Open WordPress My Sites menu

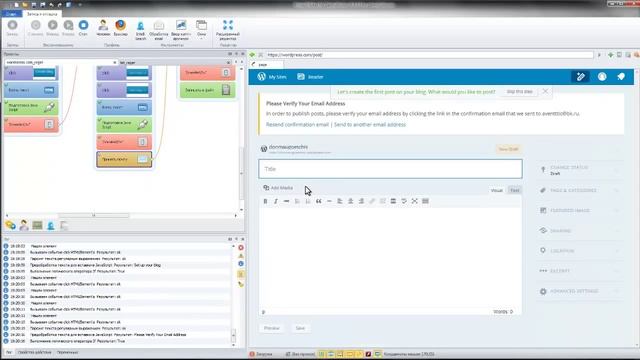pos(272,76)
